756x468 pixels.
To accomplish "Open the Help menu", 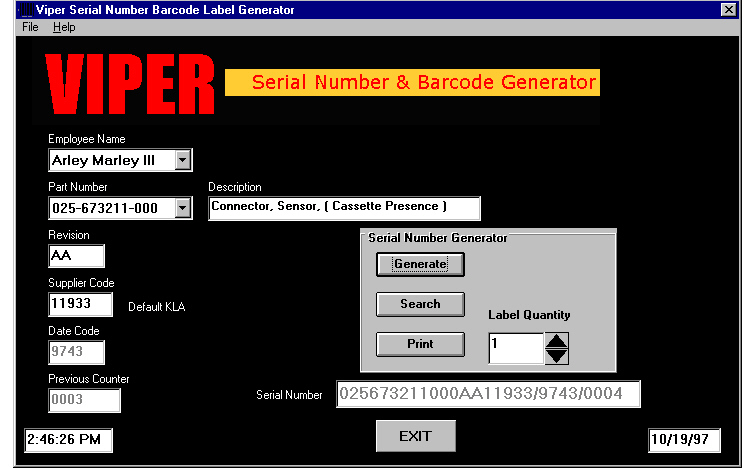I will pos(64,27).
